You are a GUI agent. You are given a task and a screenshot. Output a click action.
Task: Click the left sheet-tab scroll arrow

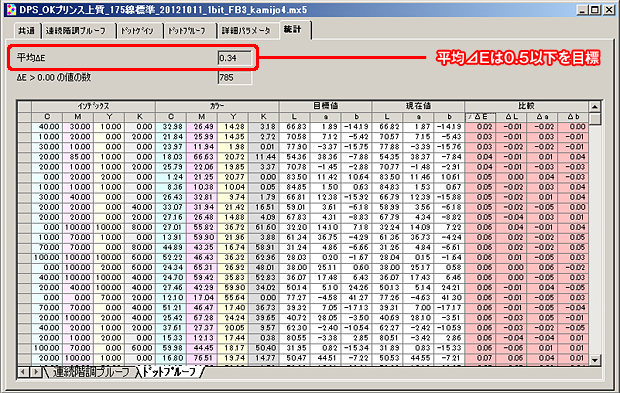pos(24,372)
